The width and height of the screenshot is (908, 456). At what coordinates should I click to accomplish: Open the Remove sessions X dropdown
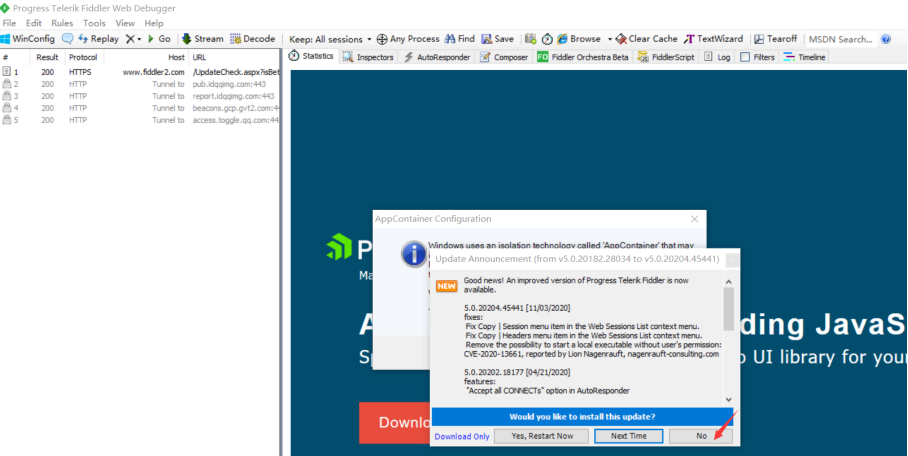134,39
